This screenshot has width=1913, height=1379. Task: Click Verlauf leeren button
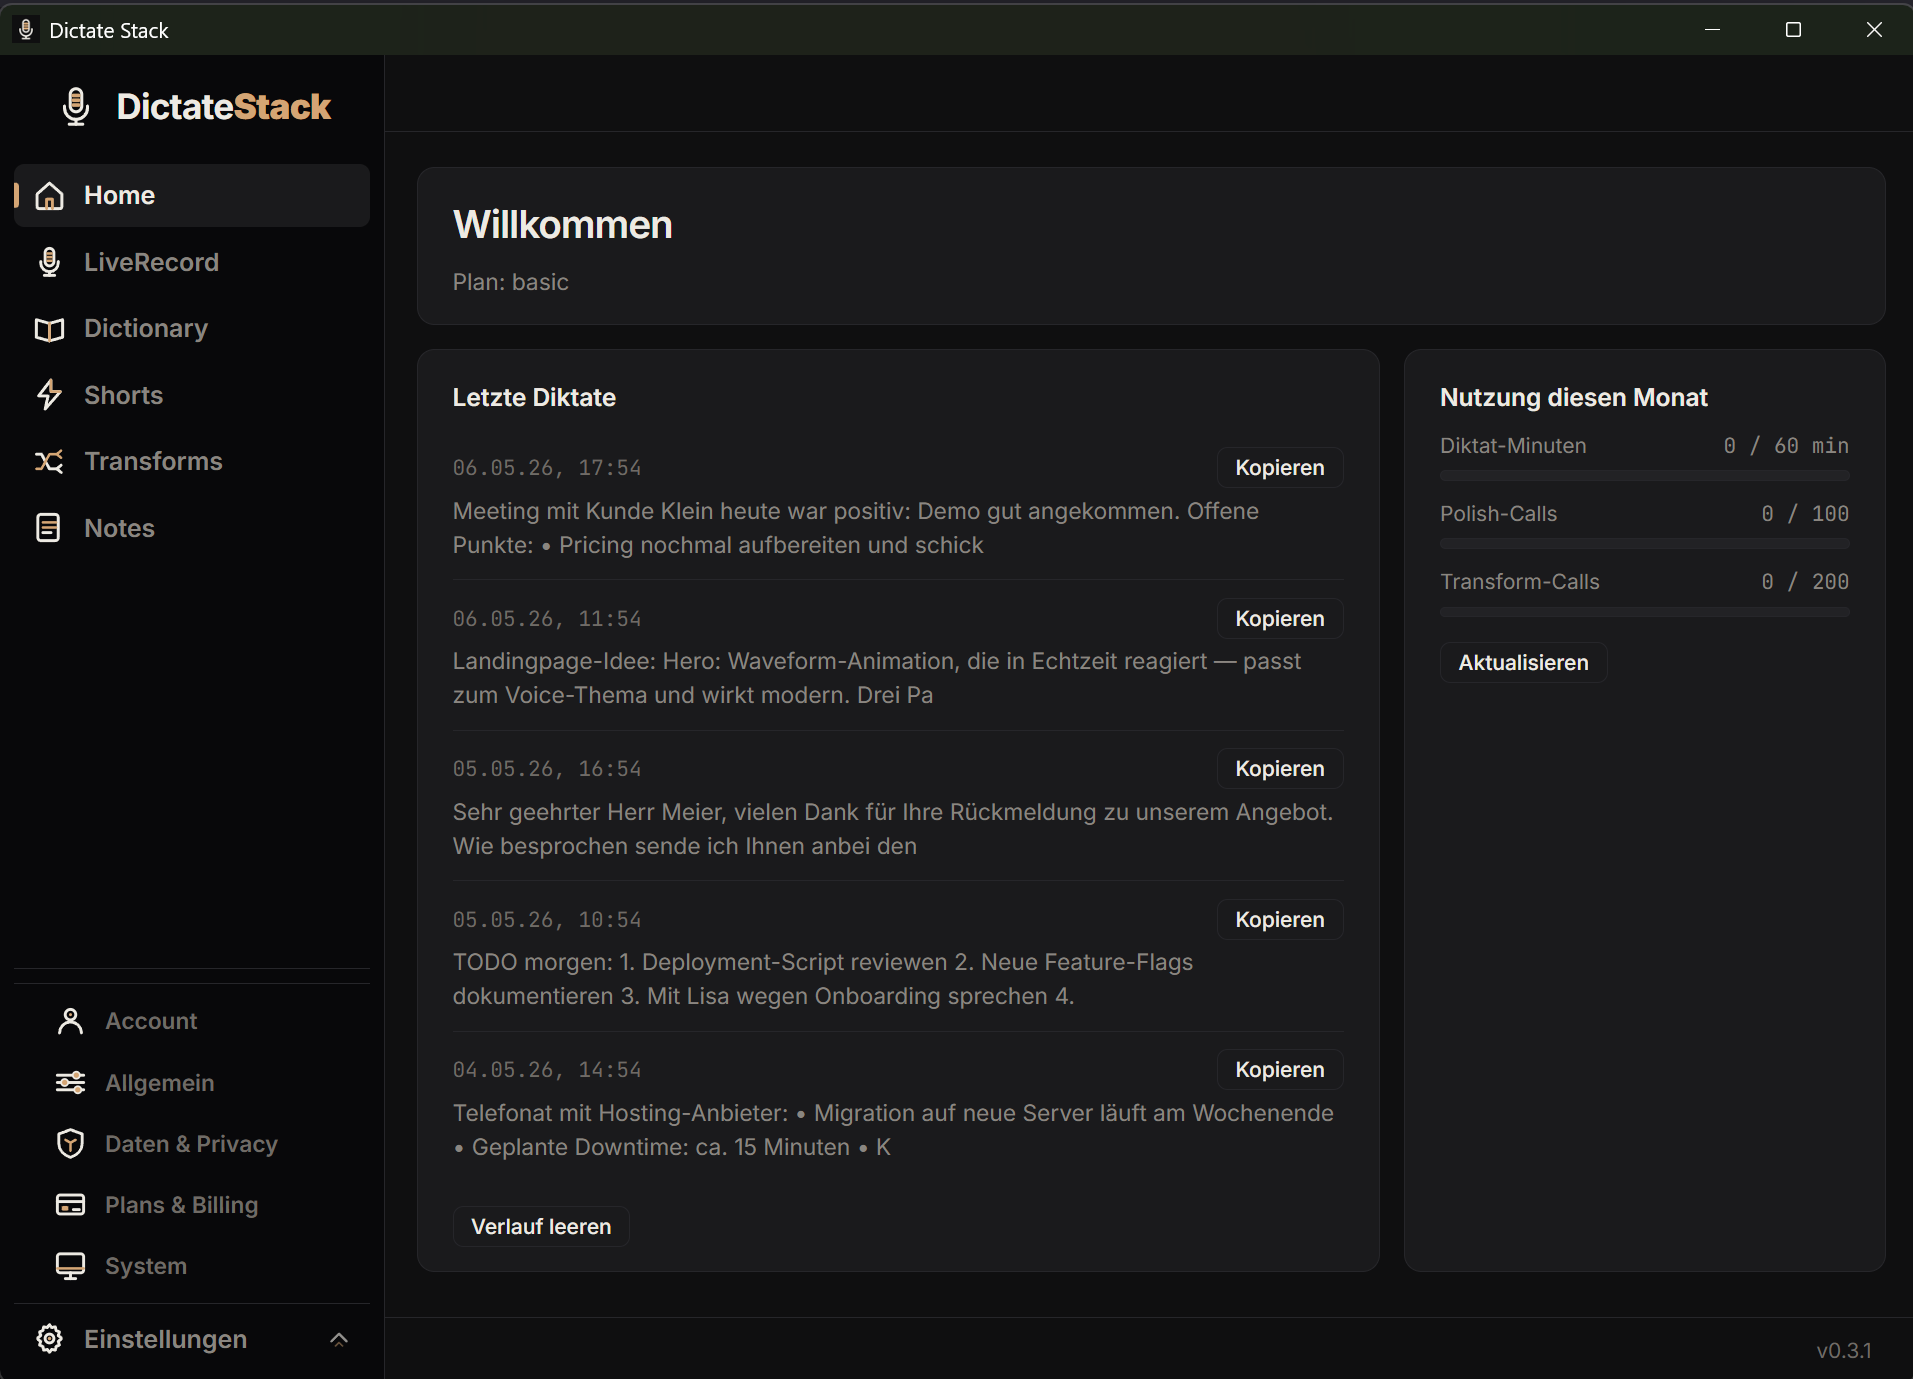(x=541, y=1227)
